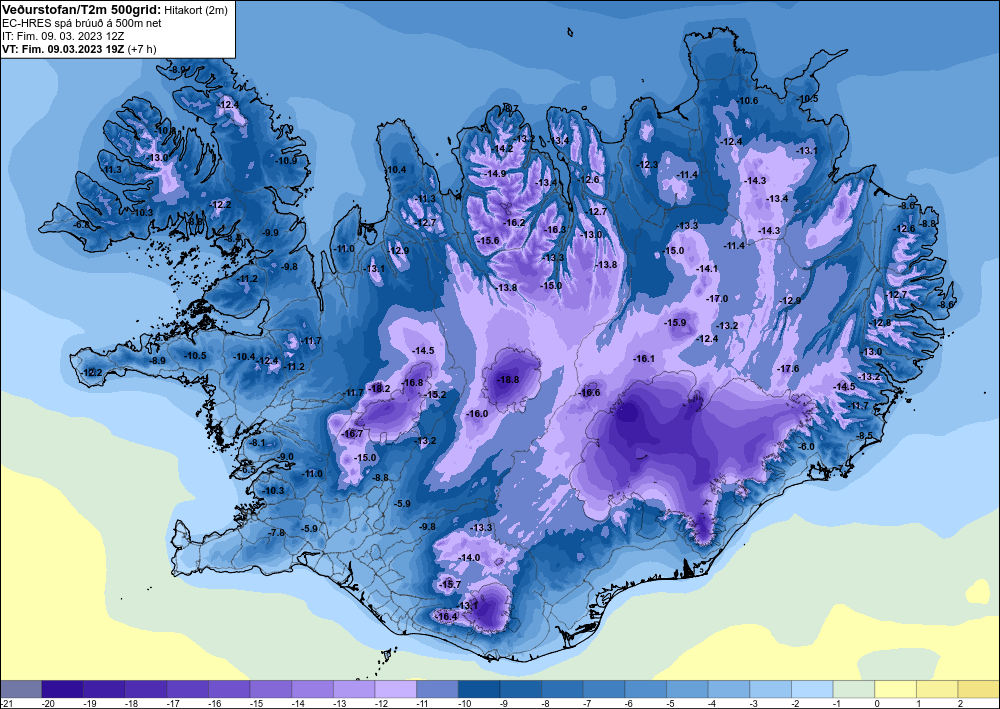The width and height of the screenshot is (1000, 709).
Task: Click the -16.2 temperature label
Action: 513,223
